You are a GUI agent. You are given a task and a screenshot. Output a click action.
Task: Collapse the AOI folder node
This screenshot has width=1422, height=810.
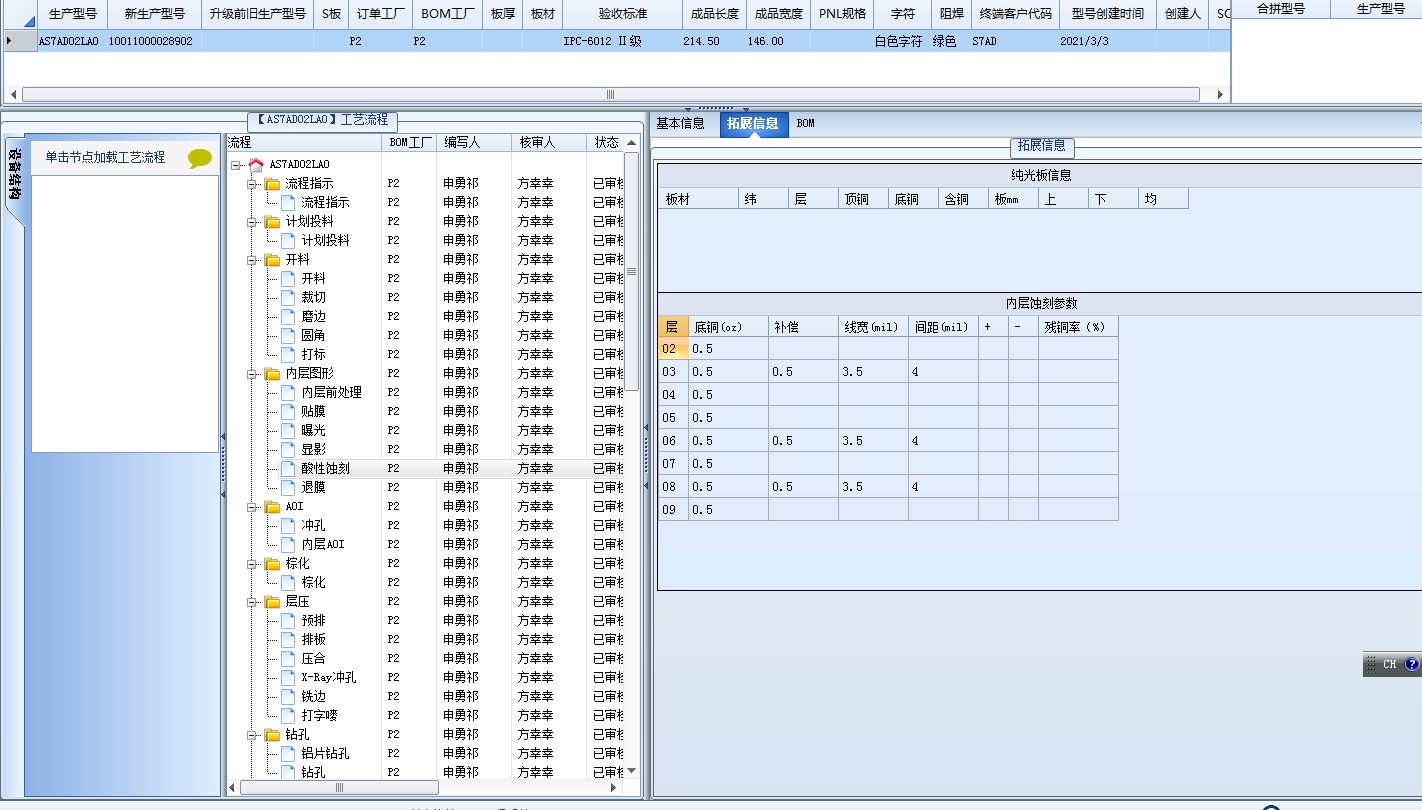point(254,506)
